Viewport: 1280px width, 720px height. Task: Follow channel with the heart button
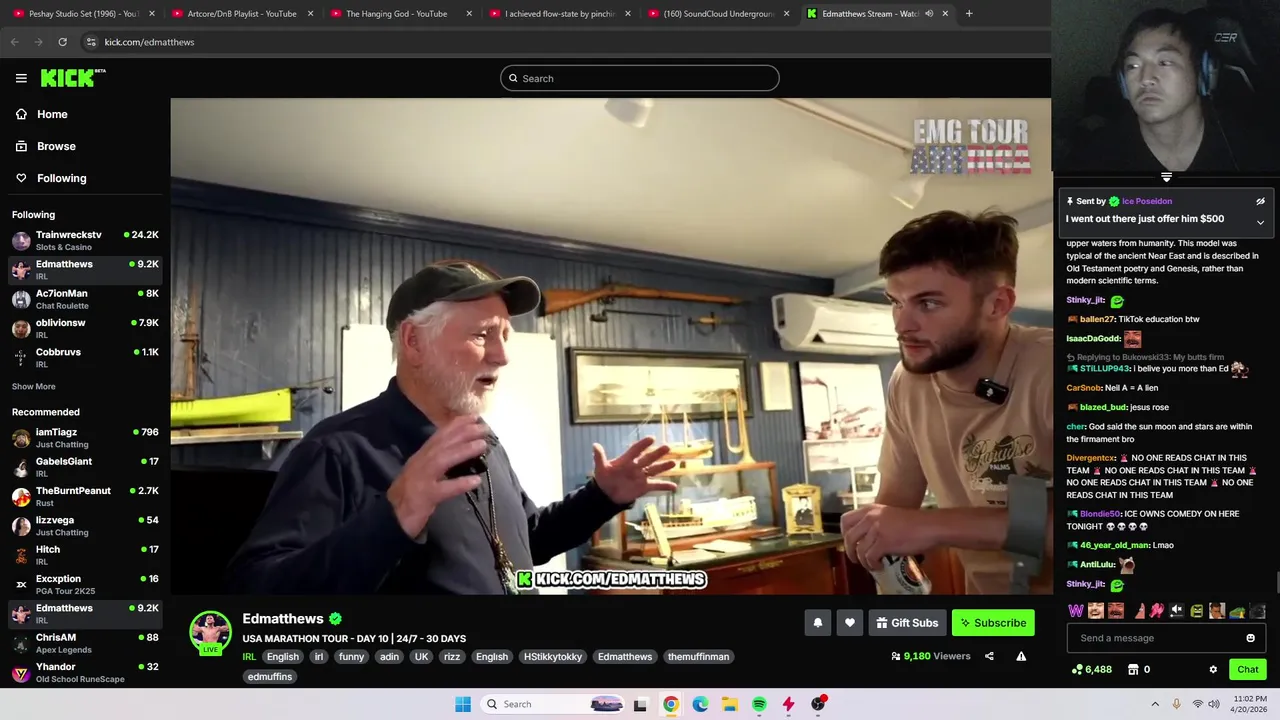(x=849, y=623)
